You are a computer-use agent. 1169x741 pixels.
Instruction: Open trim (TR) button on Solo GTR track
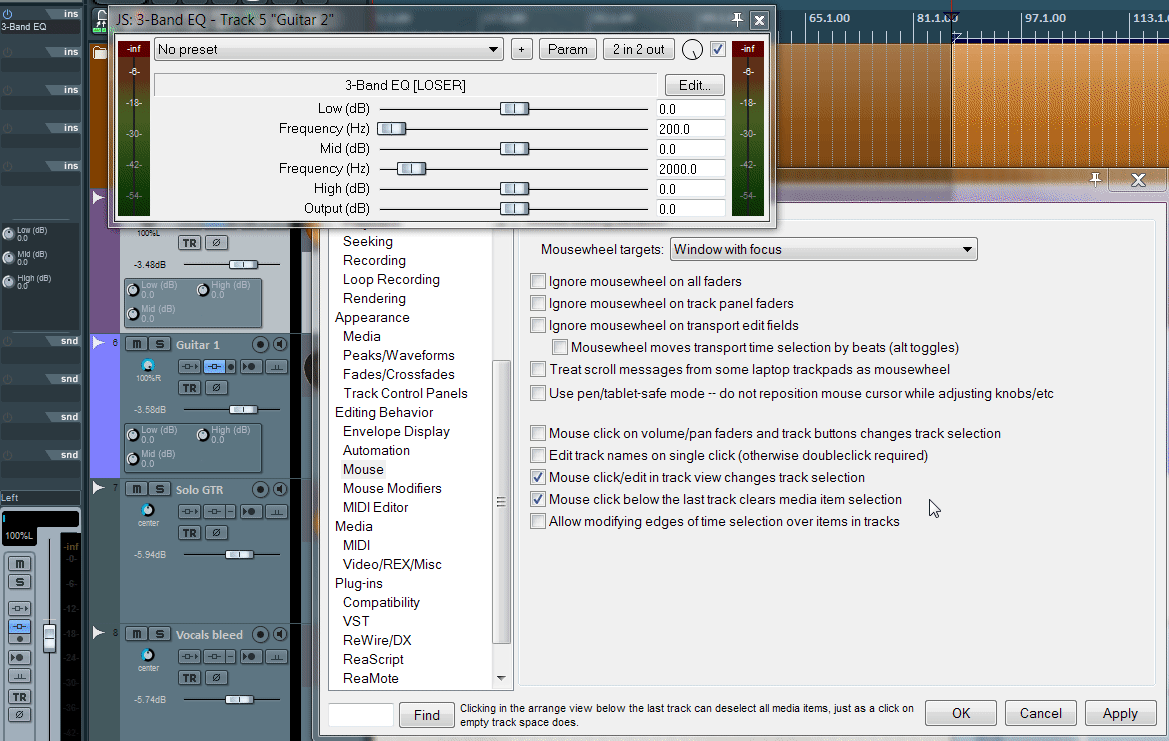click(189, 533)
